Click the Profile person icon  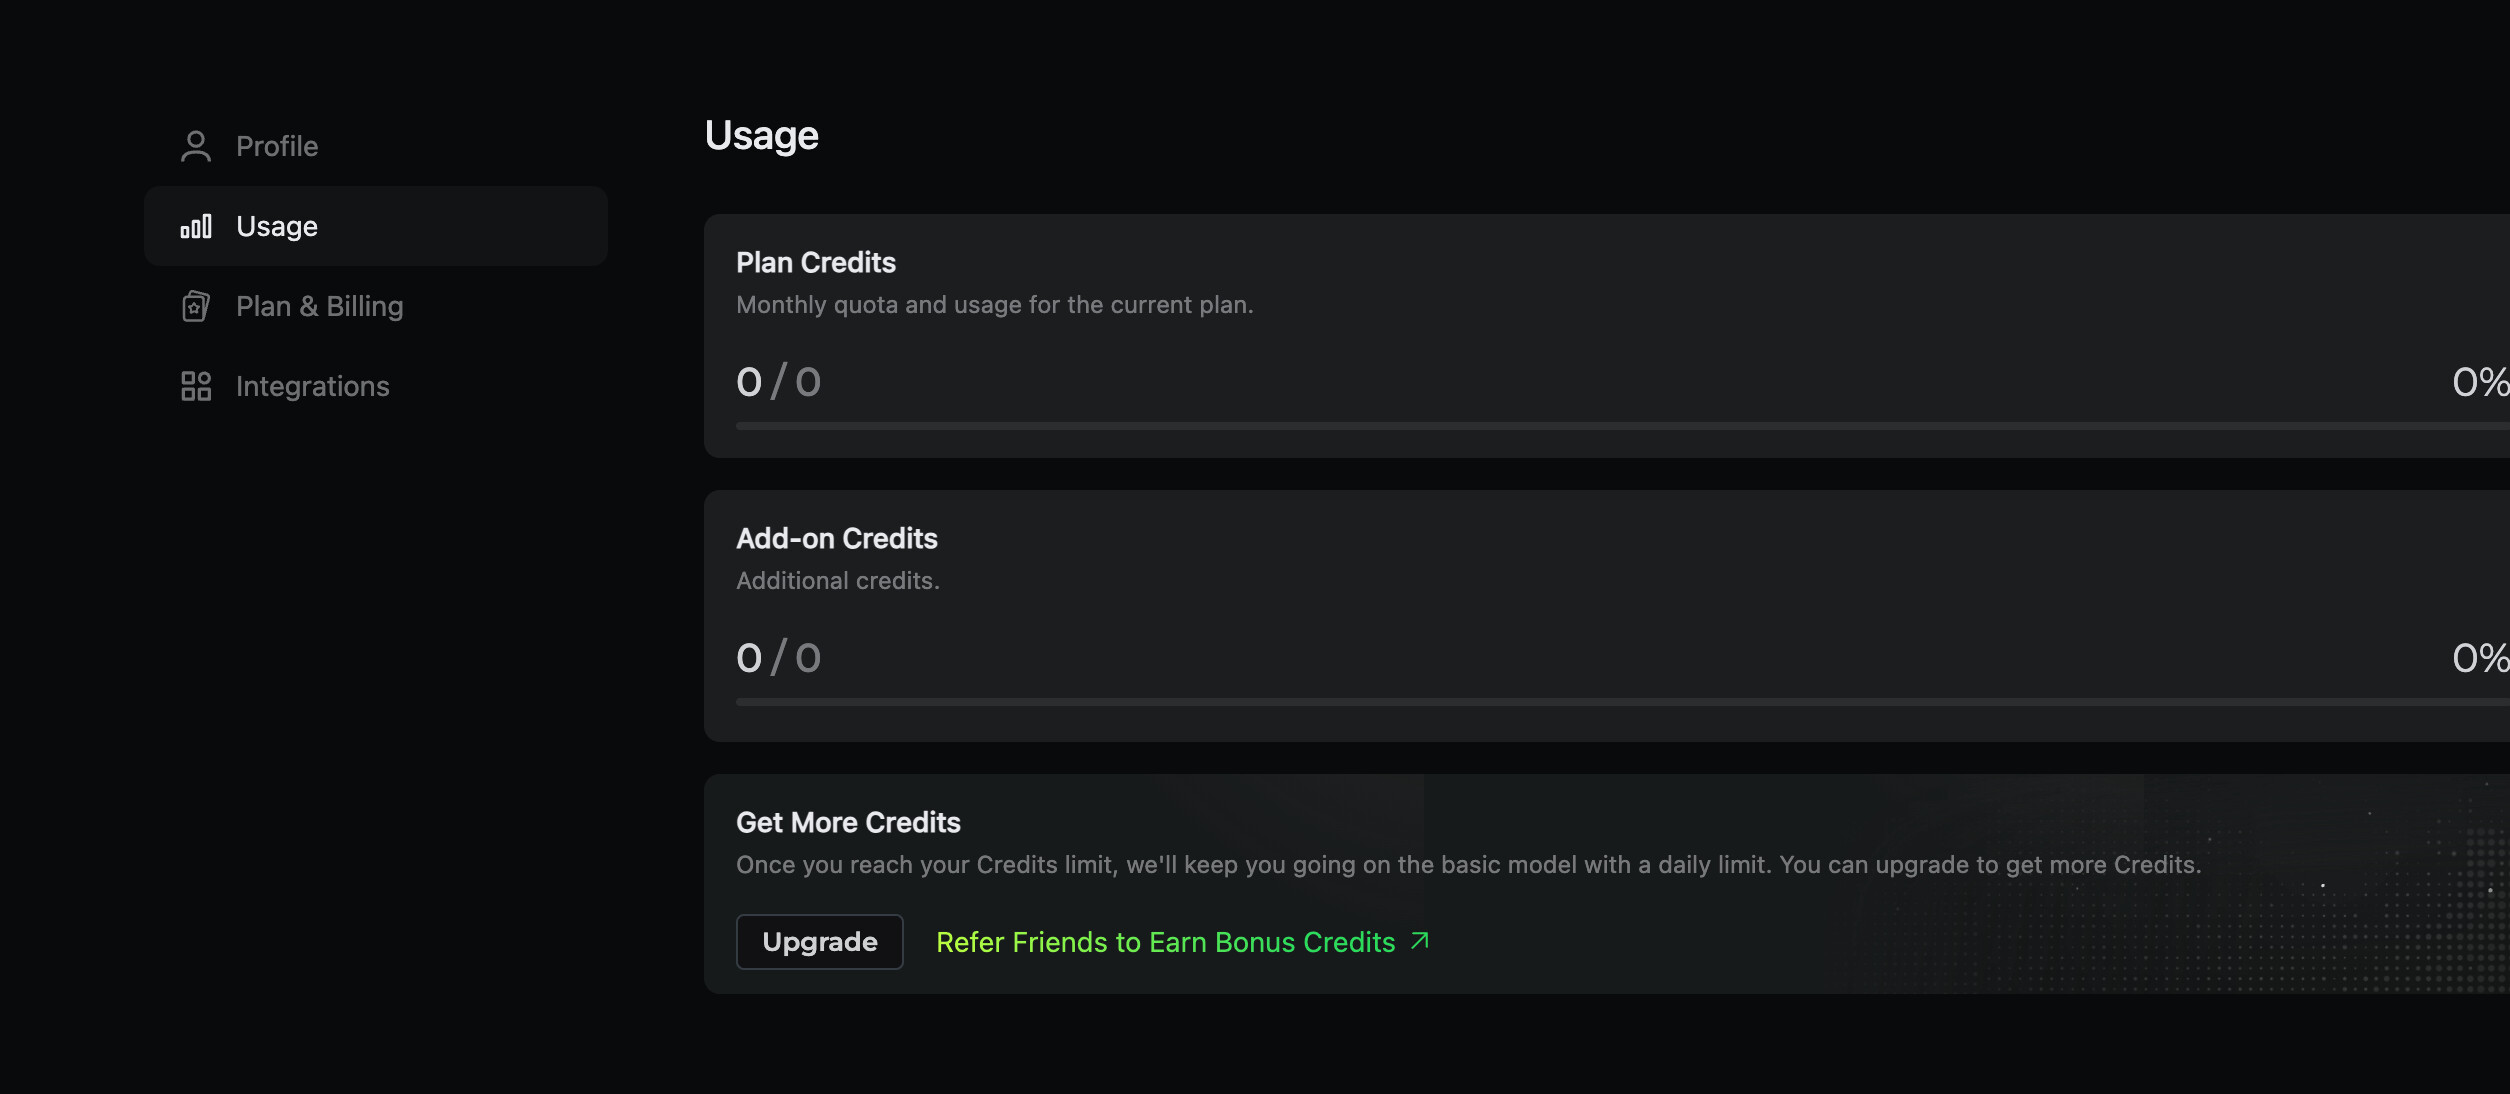coord(196,146)
